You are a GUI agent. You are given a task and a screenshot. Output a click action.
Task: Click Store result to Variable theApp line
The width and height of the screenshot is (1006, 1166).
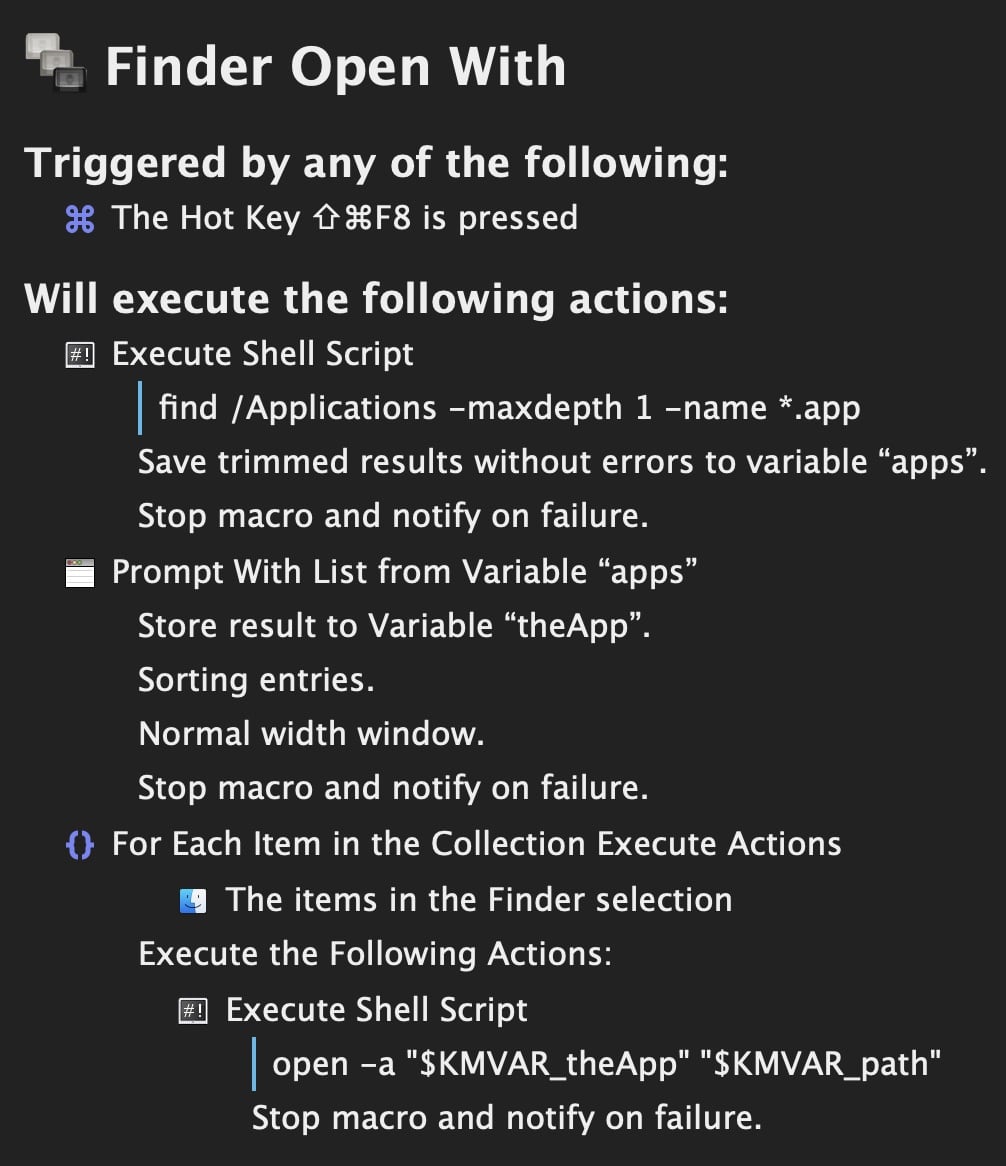[394, 626]
